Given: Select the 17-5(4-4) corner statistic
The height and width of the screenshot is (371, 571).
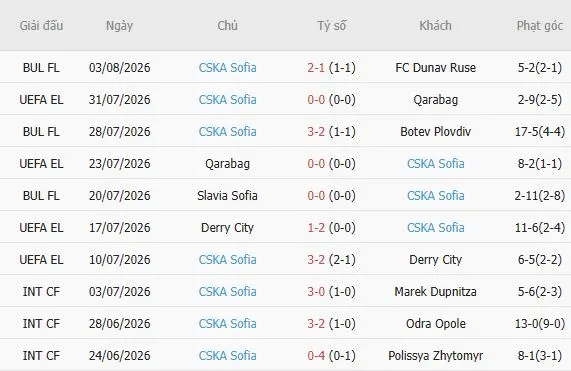Looking at the screenshot, I should [540, 132].
